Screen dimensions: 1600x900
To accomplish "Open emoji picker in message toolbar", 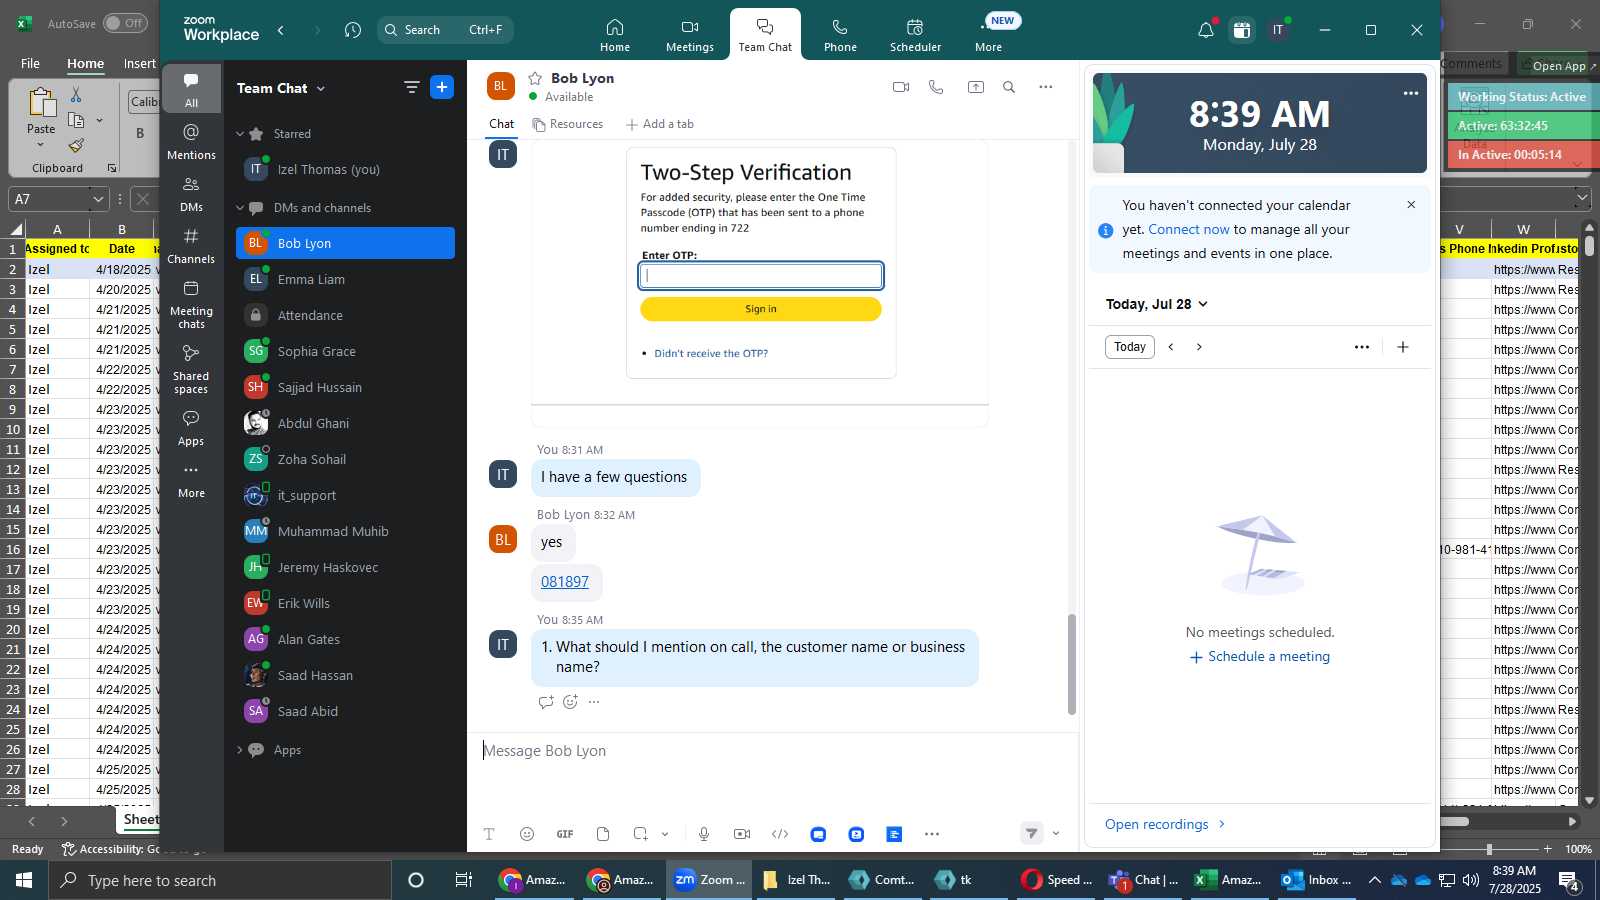I will 527,834.
